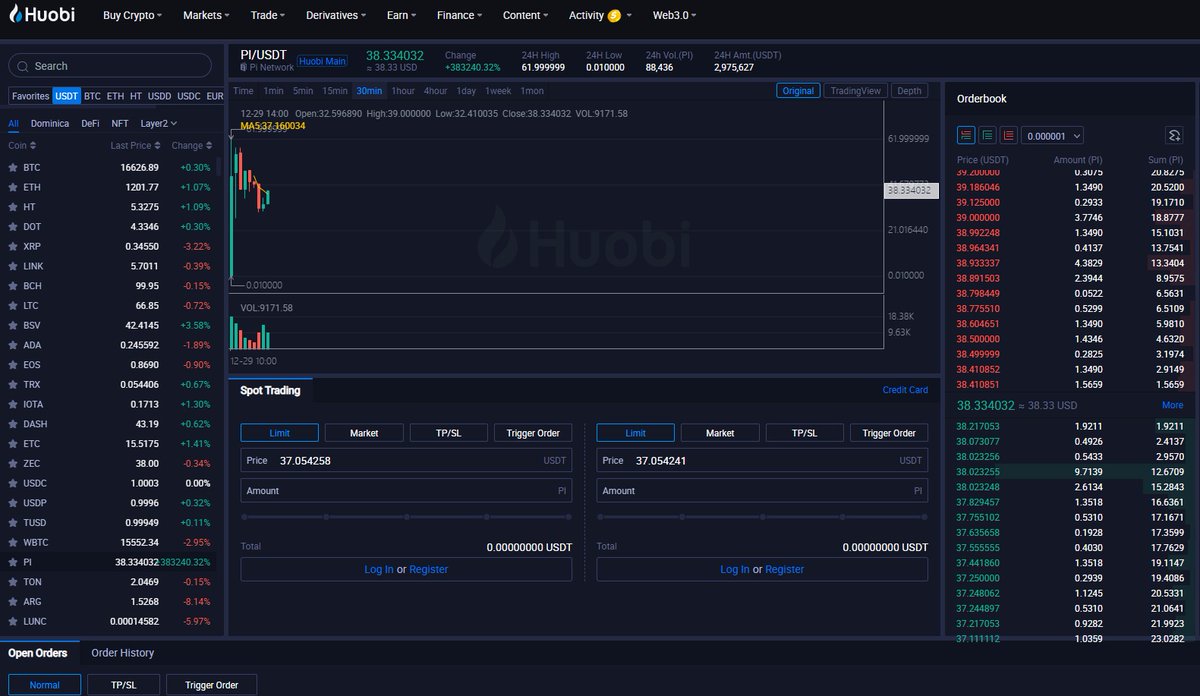
Task: Show sell orders only in orderbook
Action: (1009, 135)
